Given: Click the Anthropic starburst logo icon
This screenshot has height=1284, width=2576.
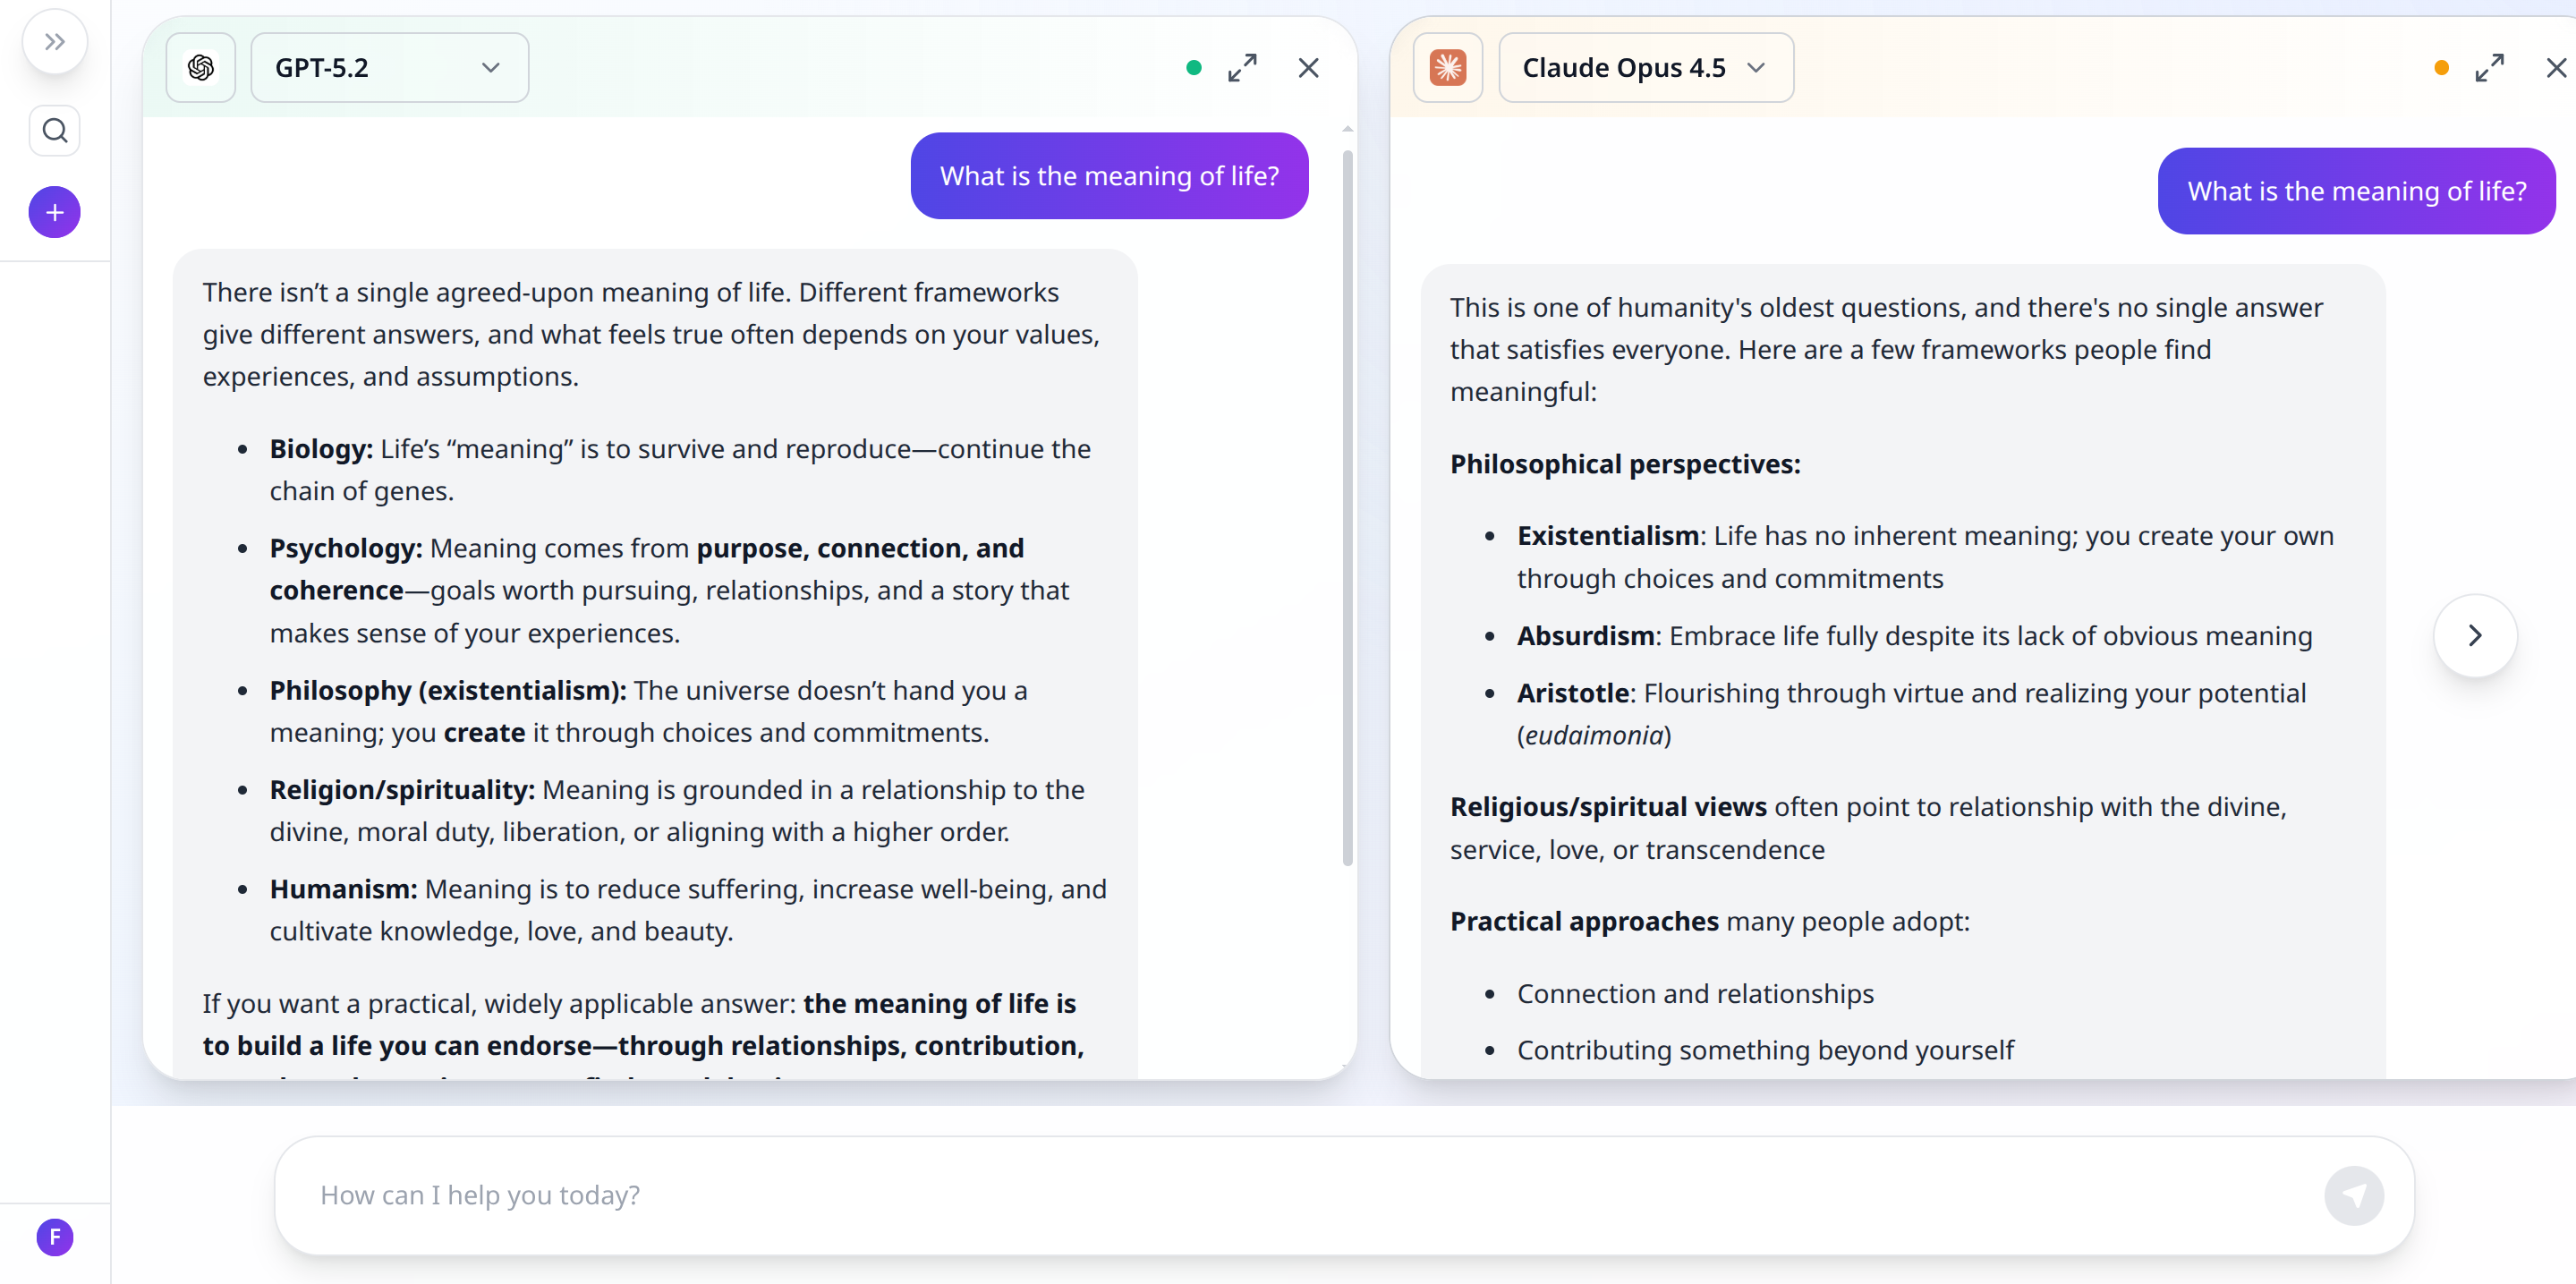Looking at the screenshot, I should pyautogui.click(x=1447, y=67).
